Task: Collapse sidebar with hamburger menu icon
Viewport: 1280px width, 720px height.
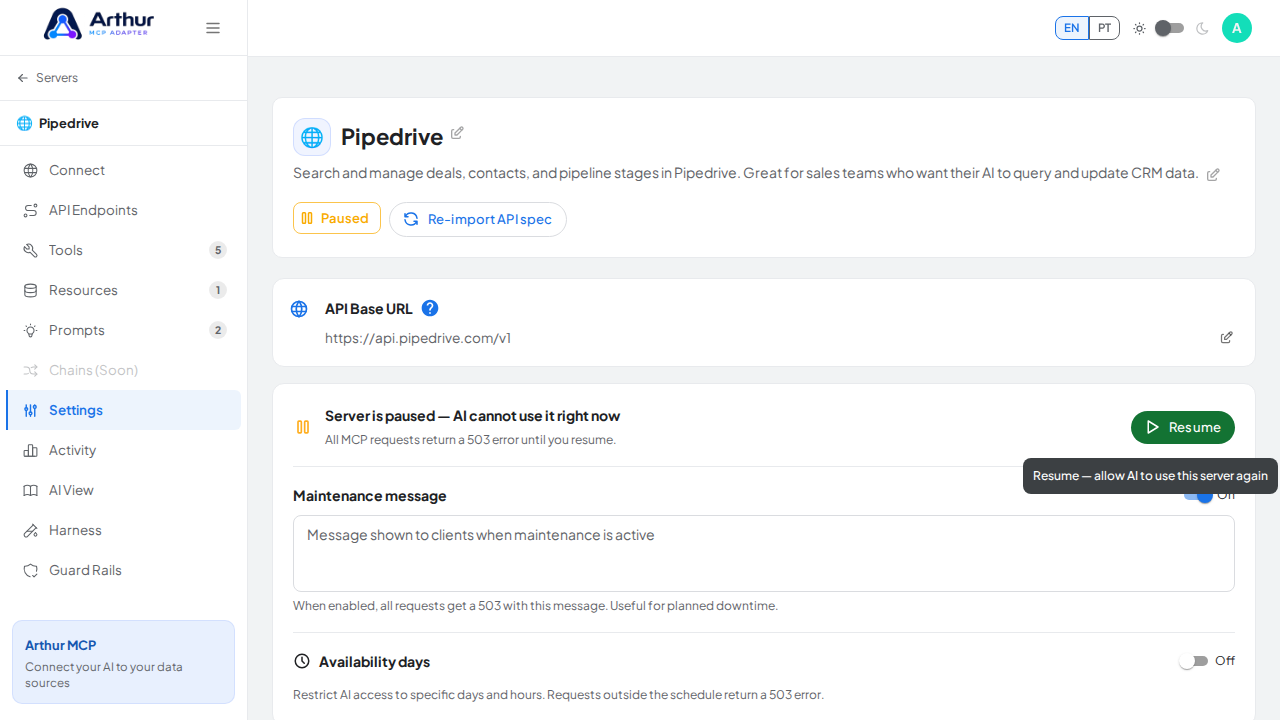Action: [213, 28]
